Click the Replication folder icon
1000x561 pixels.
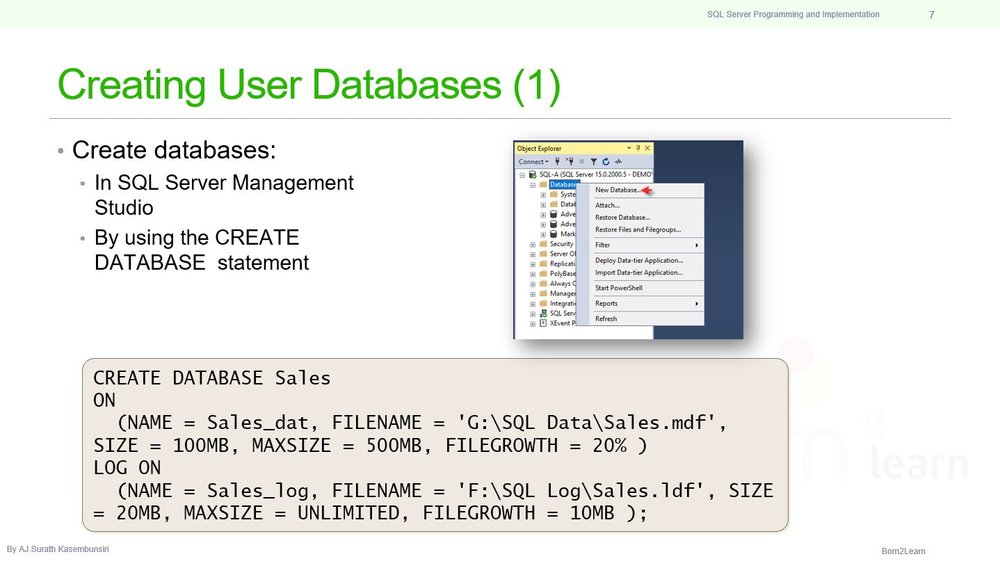[543, 264]
